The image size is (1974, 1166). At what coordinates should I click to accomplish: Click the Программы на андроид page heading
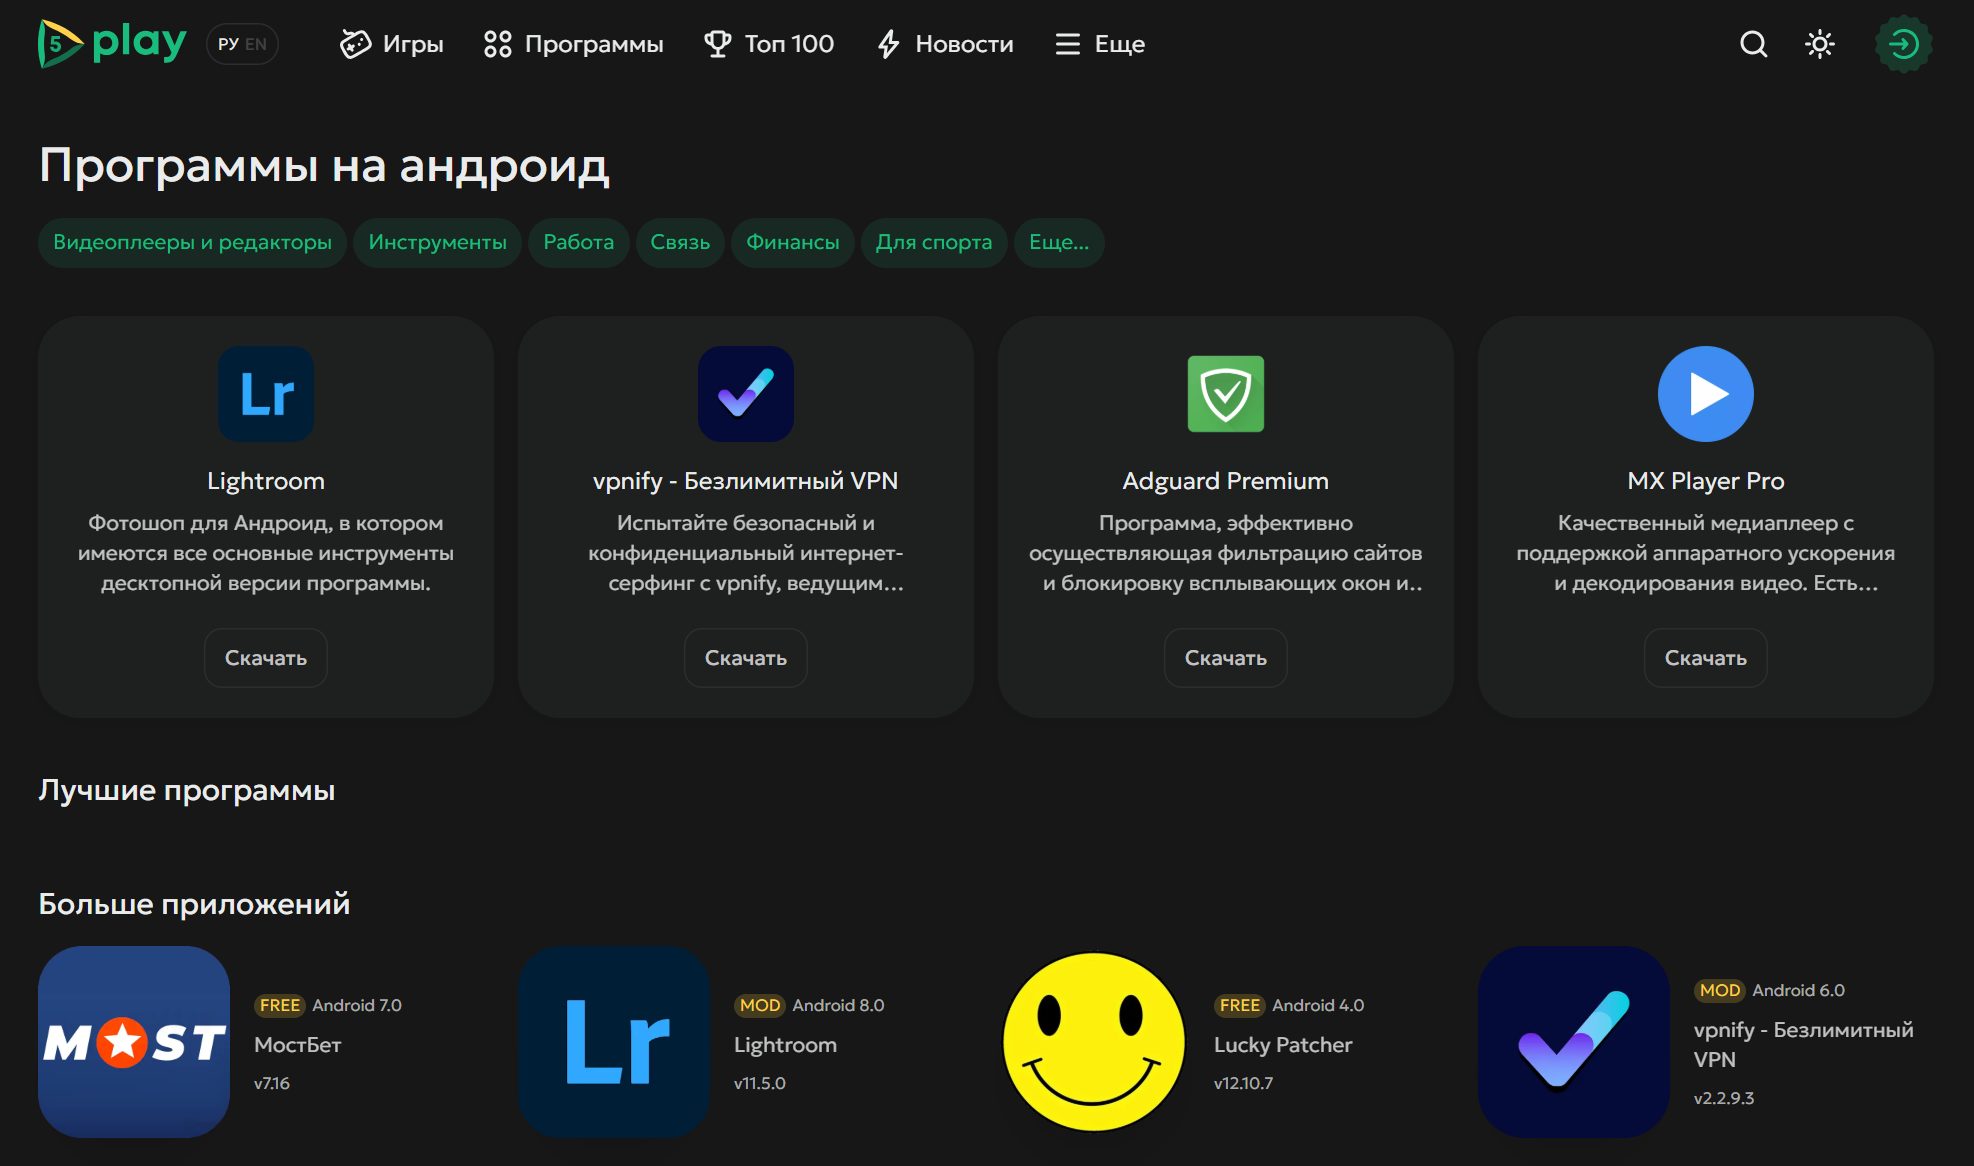tap(324, 165)
